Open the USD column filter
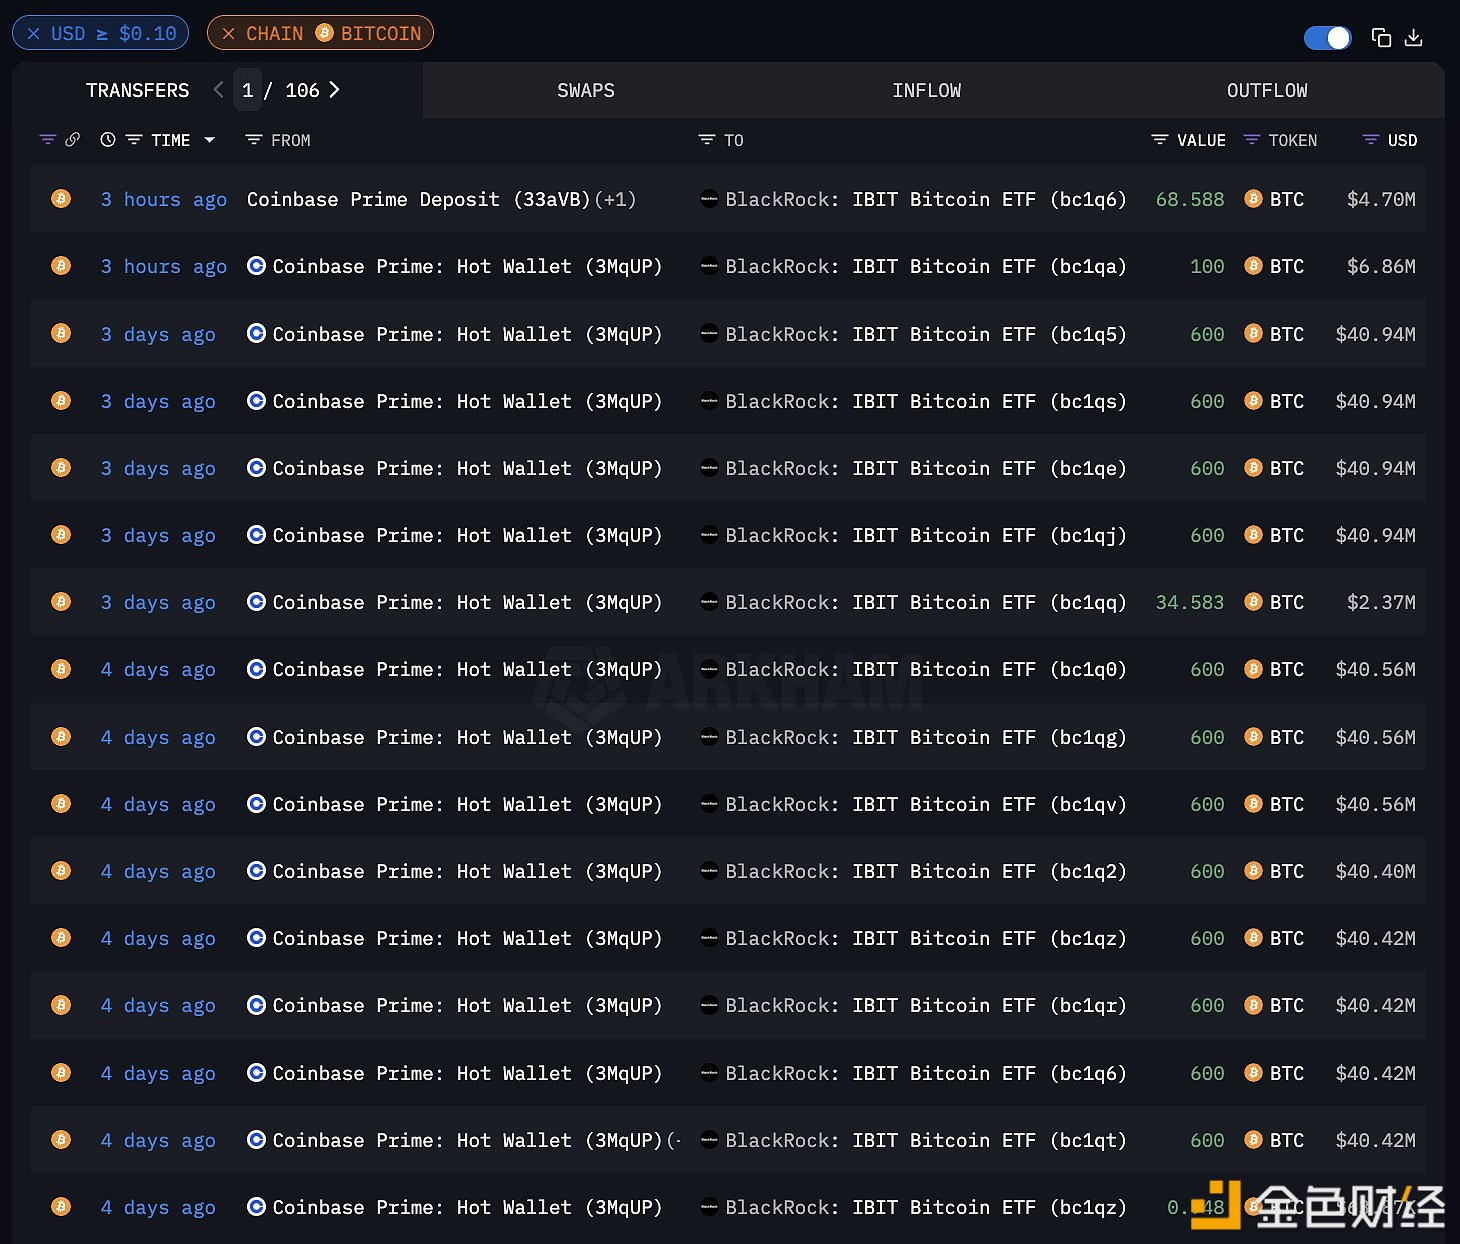This screenshot has height=1244, width=1460. pos(1371,140)
